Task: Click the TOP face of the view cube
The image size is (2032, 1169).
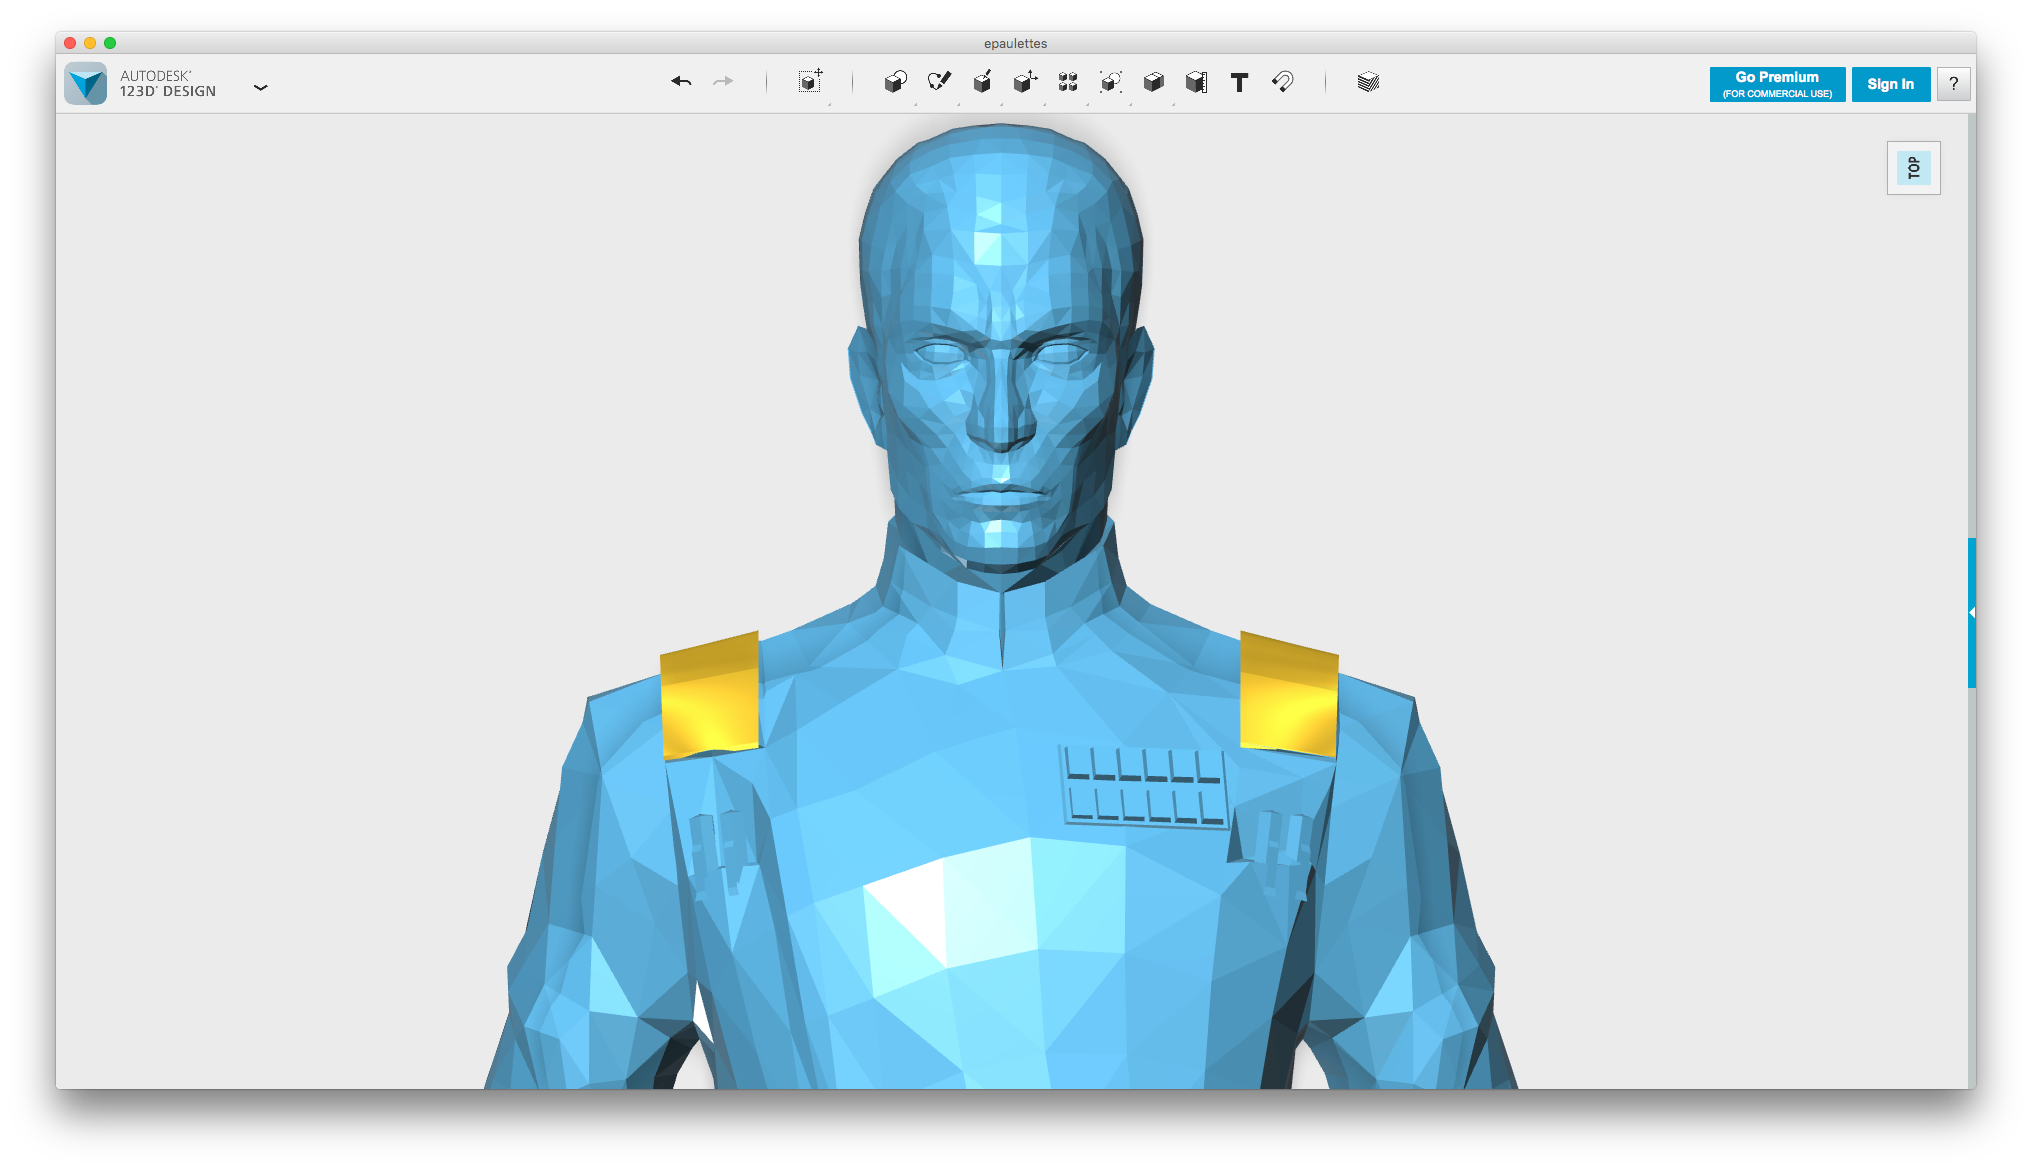Action: (x=1914, y=168)
